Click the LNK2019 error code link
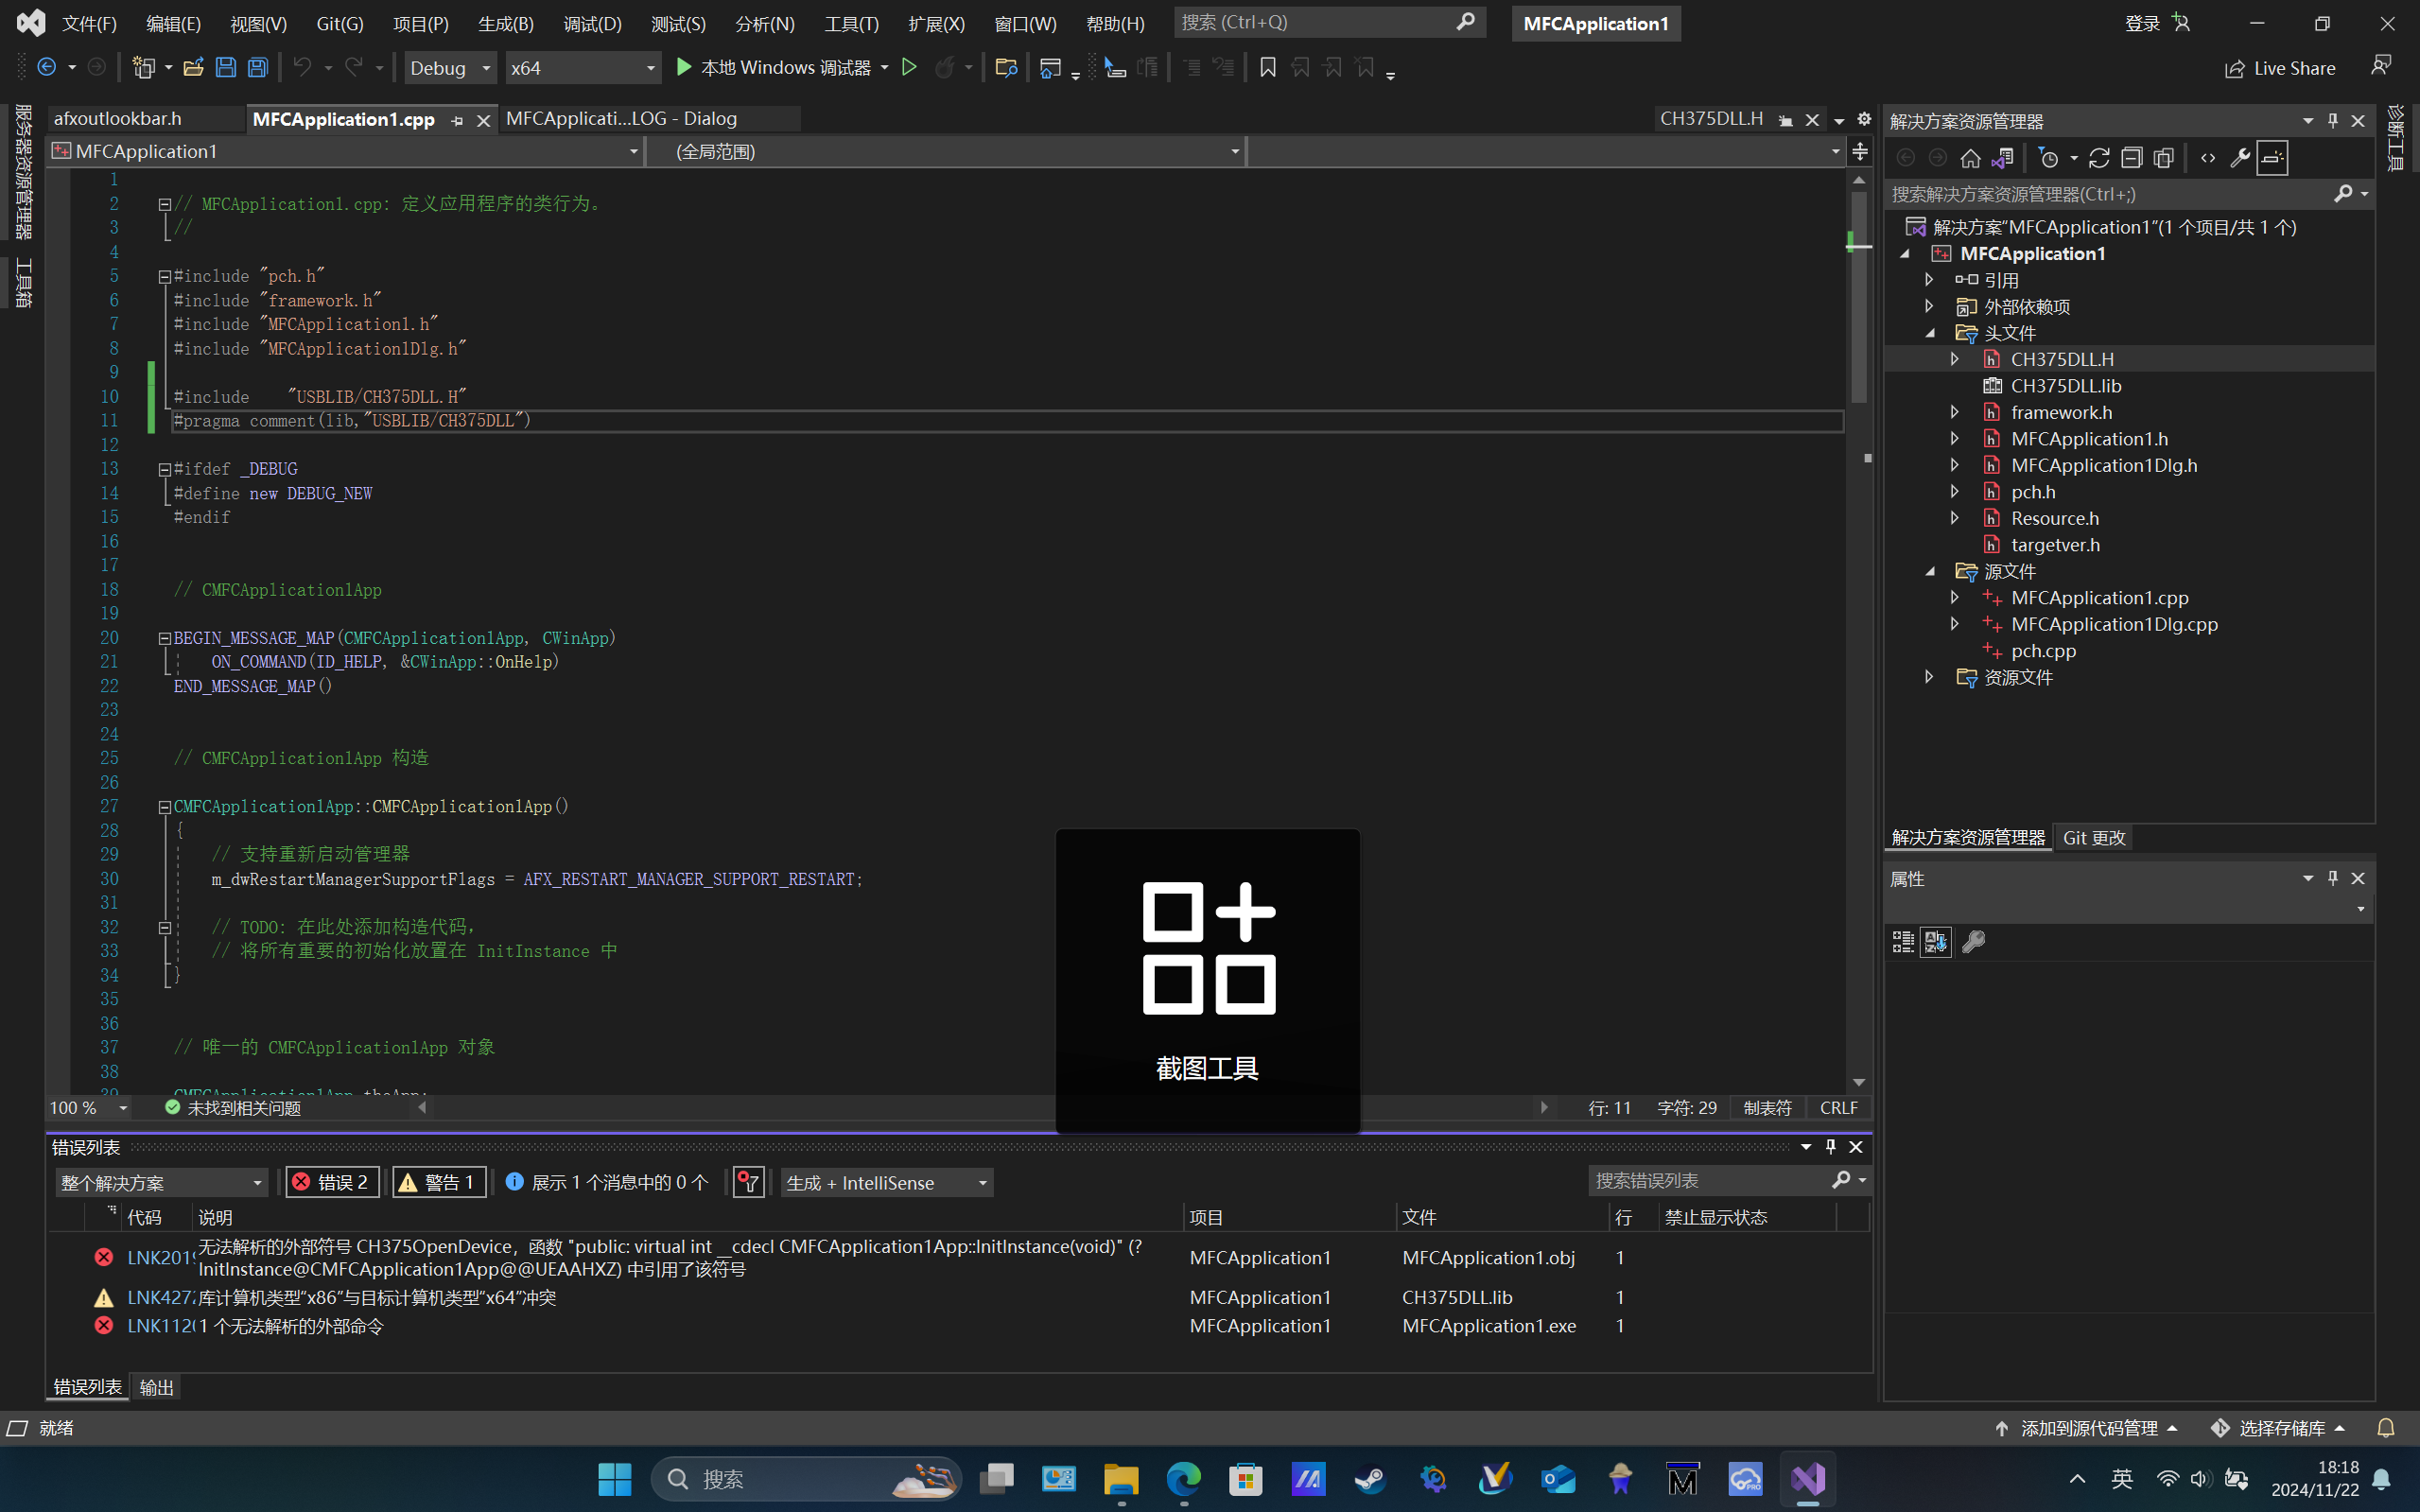Viewport: 2420px width, 1512px height. (x=160, y=1257)
